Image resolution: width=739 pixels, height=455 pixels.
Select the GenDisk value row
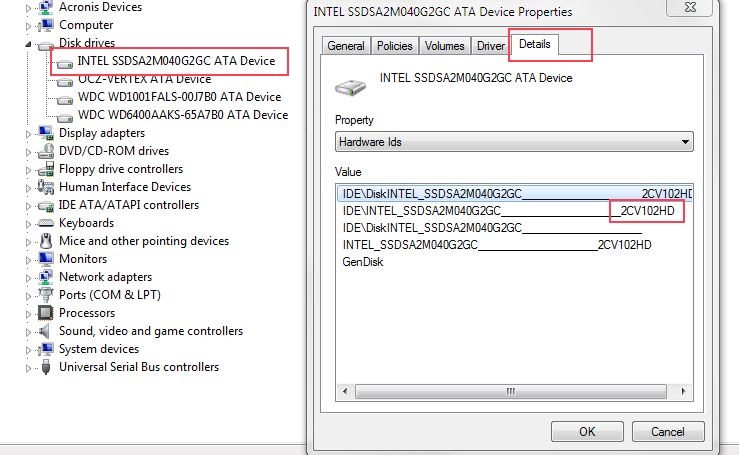tap(515, 262)
